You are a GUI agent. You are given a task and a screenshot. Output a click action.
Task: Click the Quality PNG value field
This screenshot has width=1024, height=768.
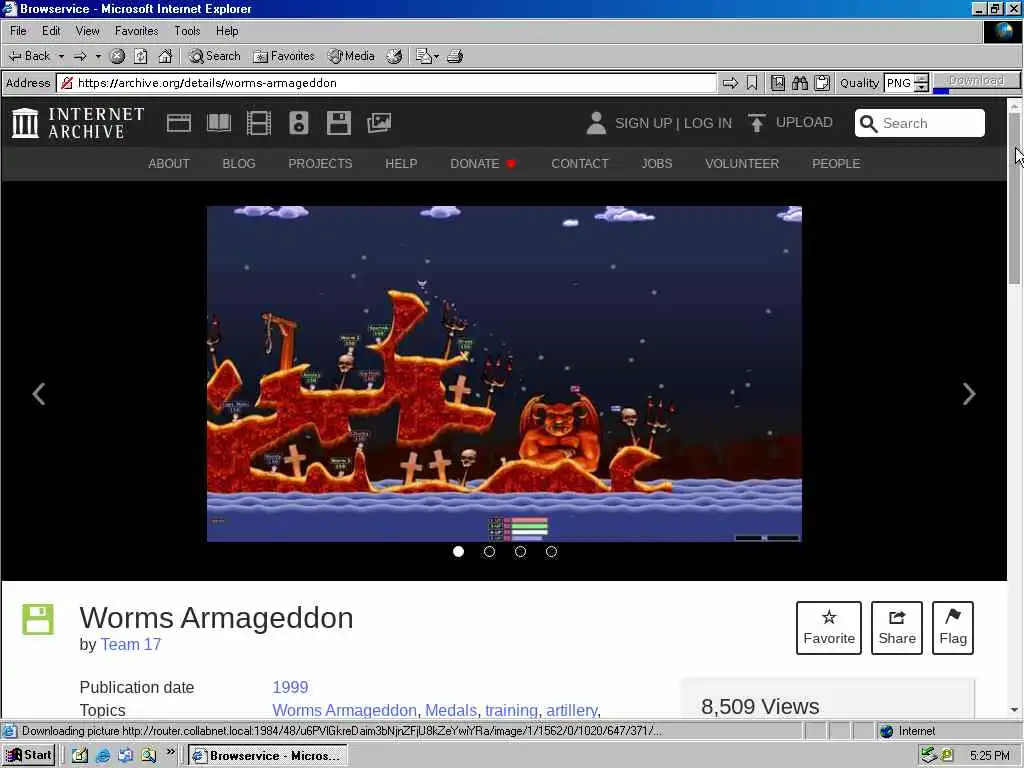pos(899,83)
